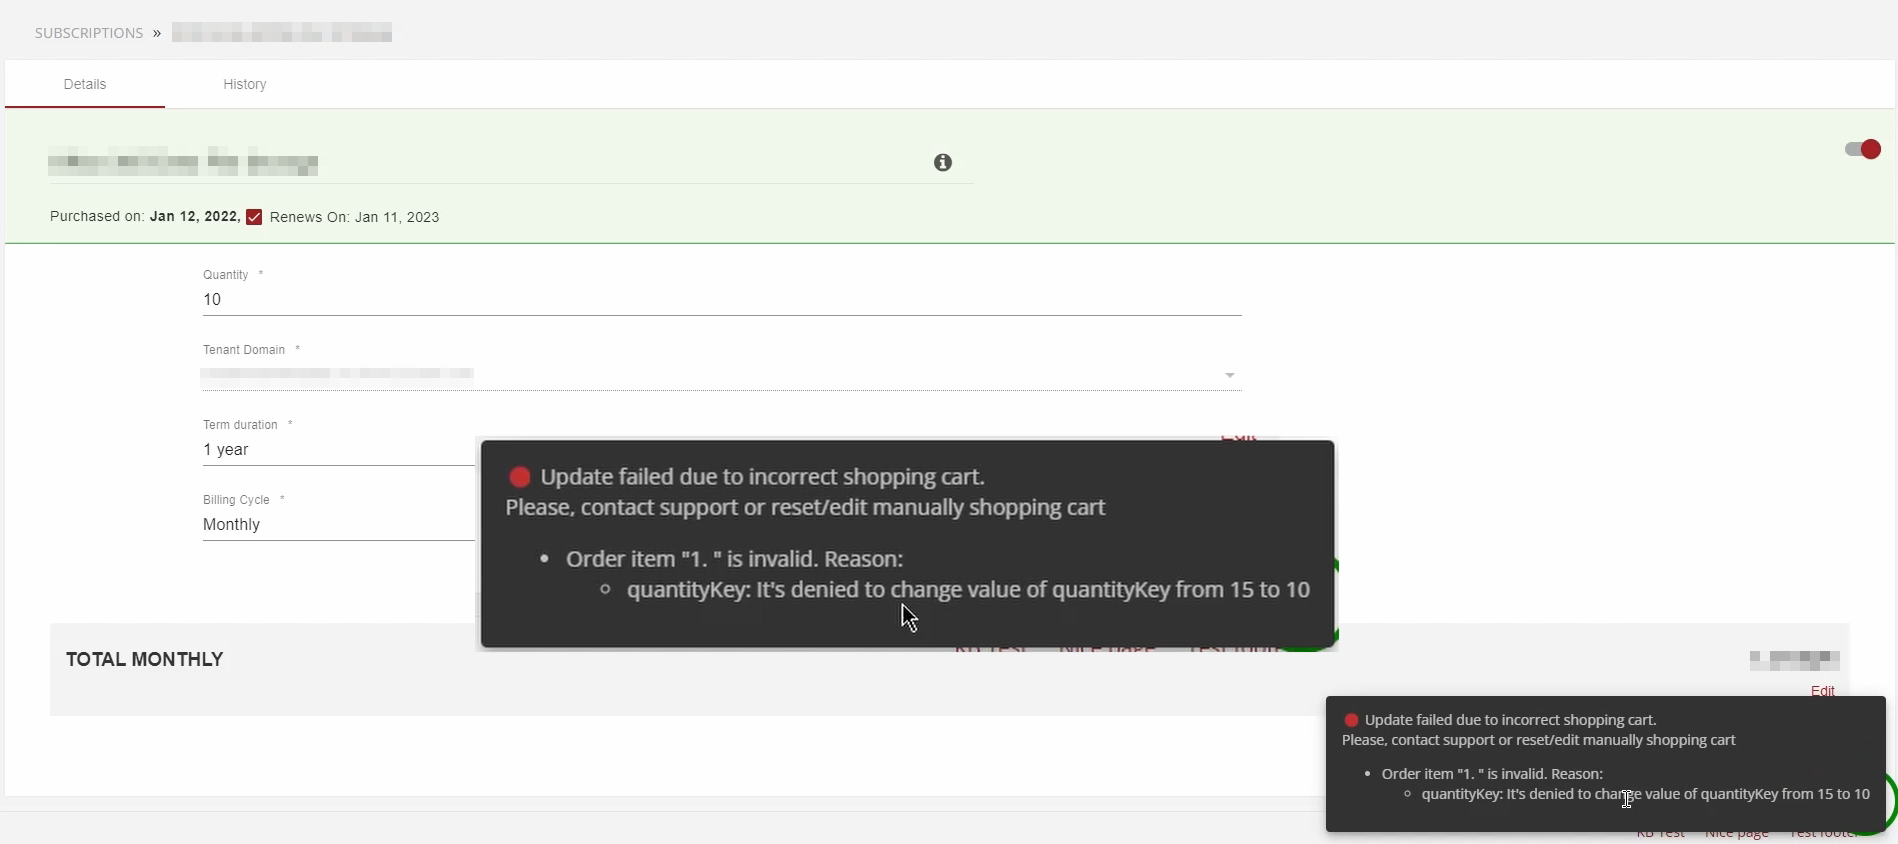Click the red error icon in bottom-right notification
Image resolution: width=1898 pixels, height=844 pixels.
click(1351, 720)
